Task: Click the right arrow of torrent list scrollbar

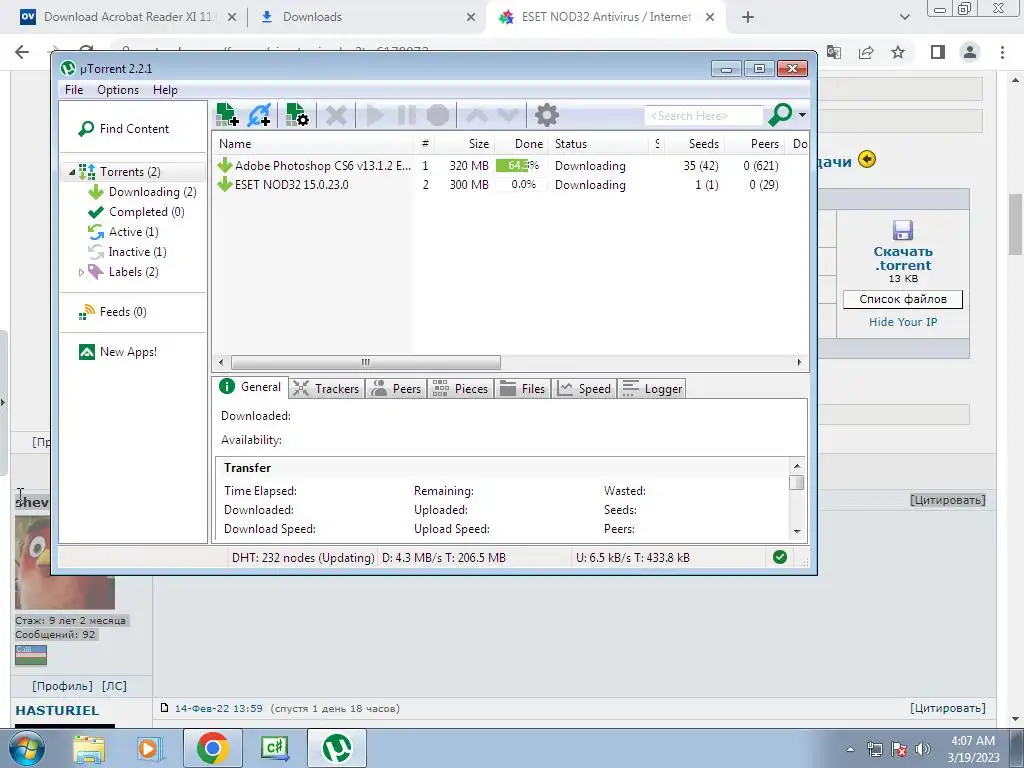Action: click(799, 362)
